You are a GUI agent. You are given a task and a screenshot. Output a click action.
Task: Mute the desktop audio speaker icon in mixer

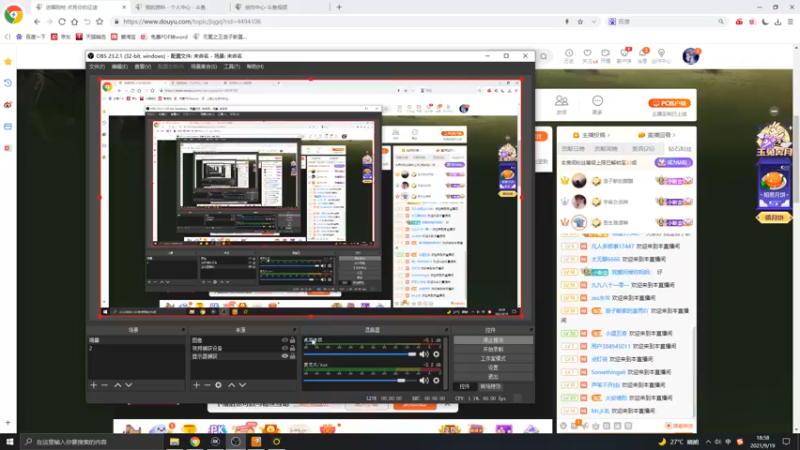coord(424,354)
